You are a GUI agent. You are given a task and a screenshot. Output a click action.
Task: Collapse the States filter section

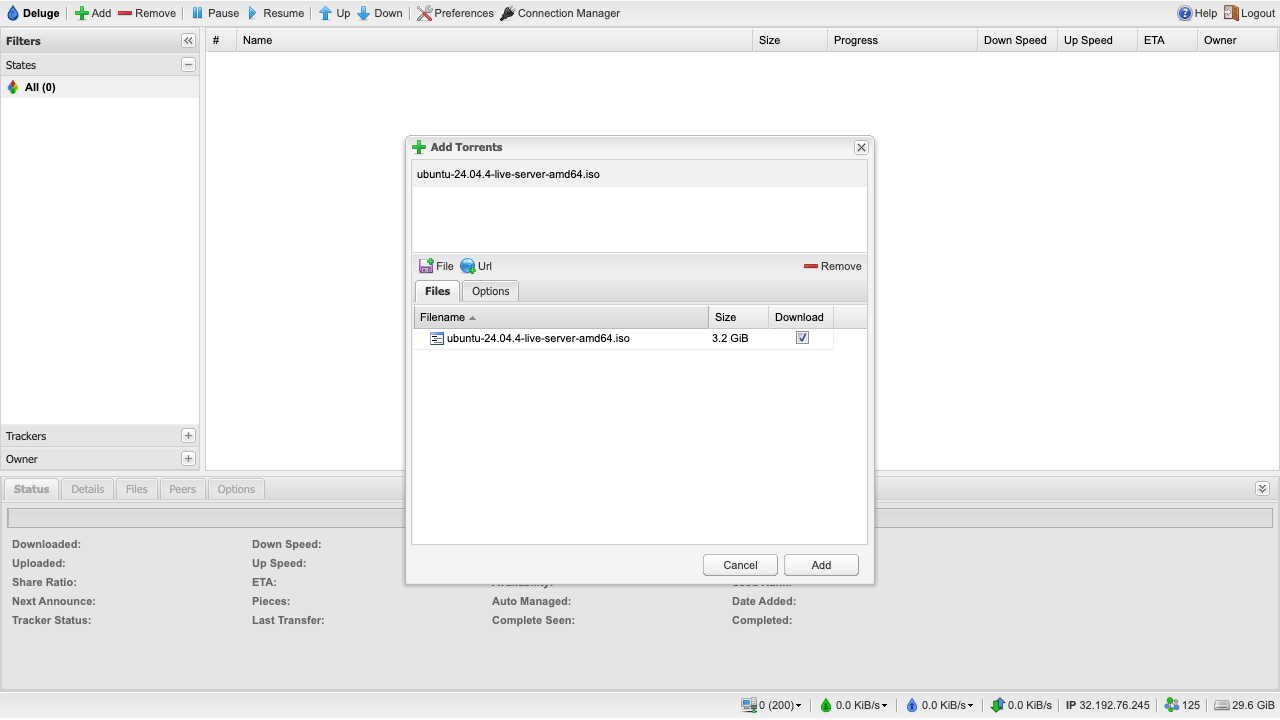(188, 65)
